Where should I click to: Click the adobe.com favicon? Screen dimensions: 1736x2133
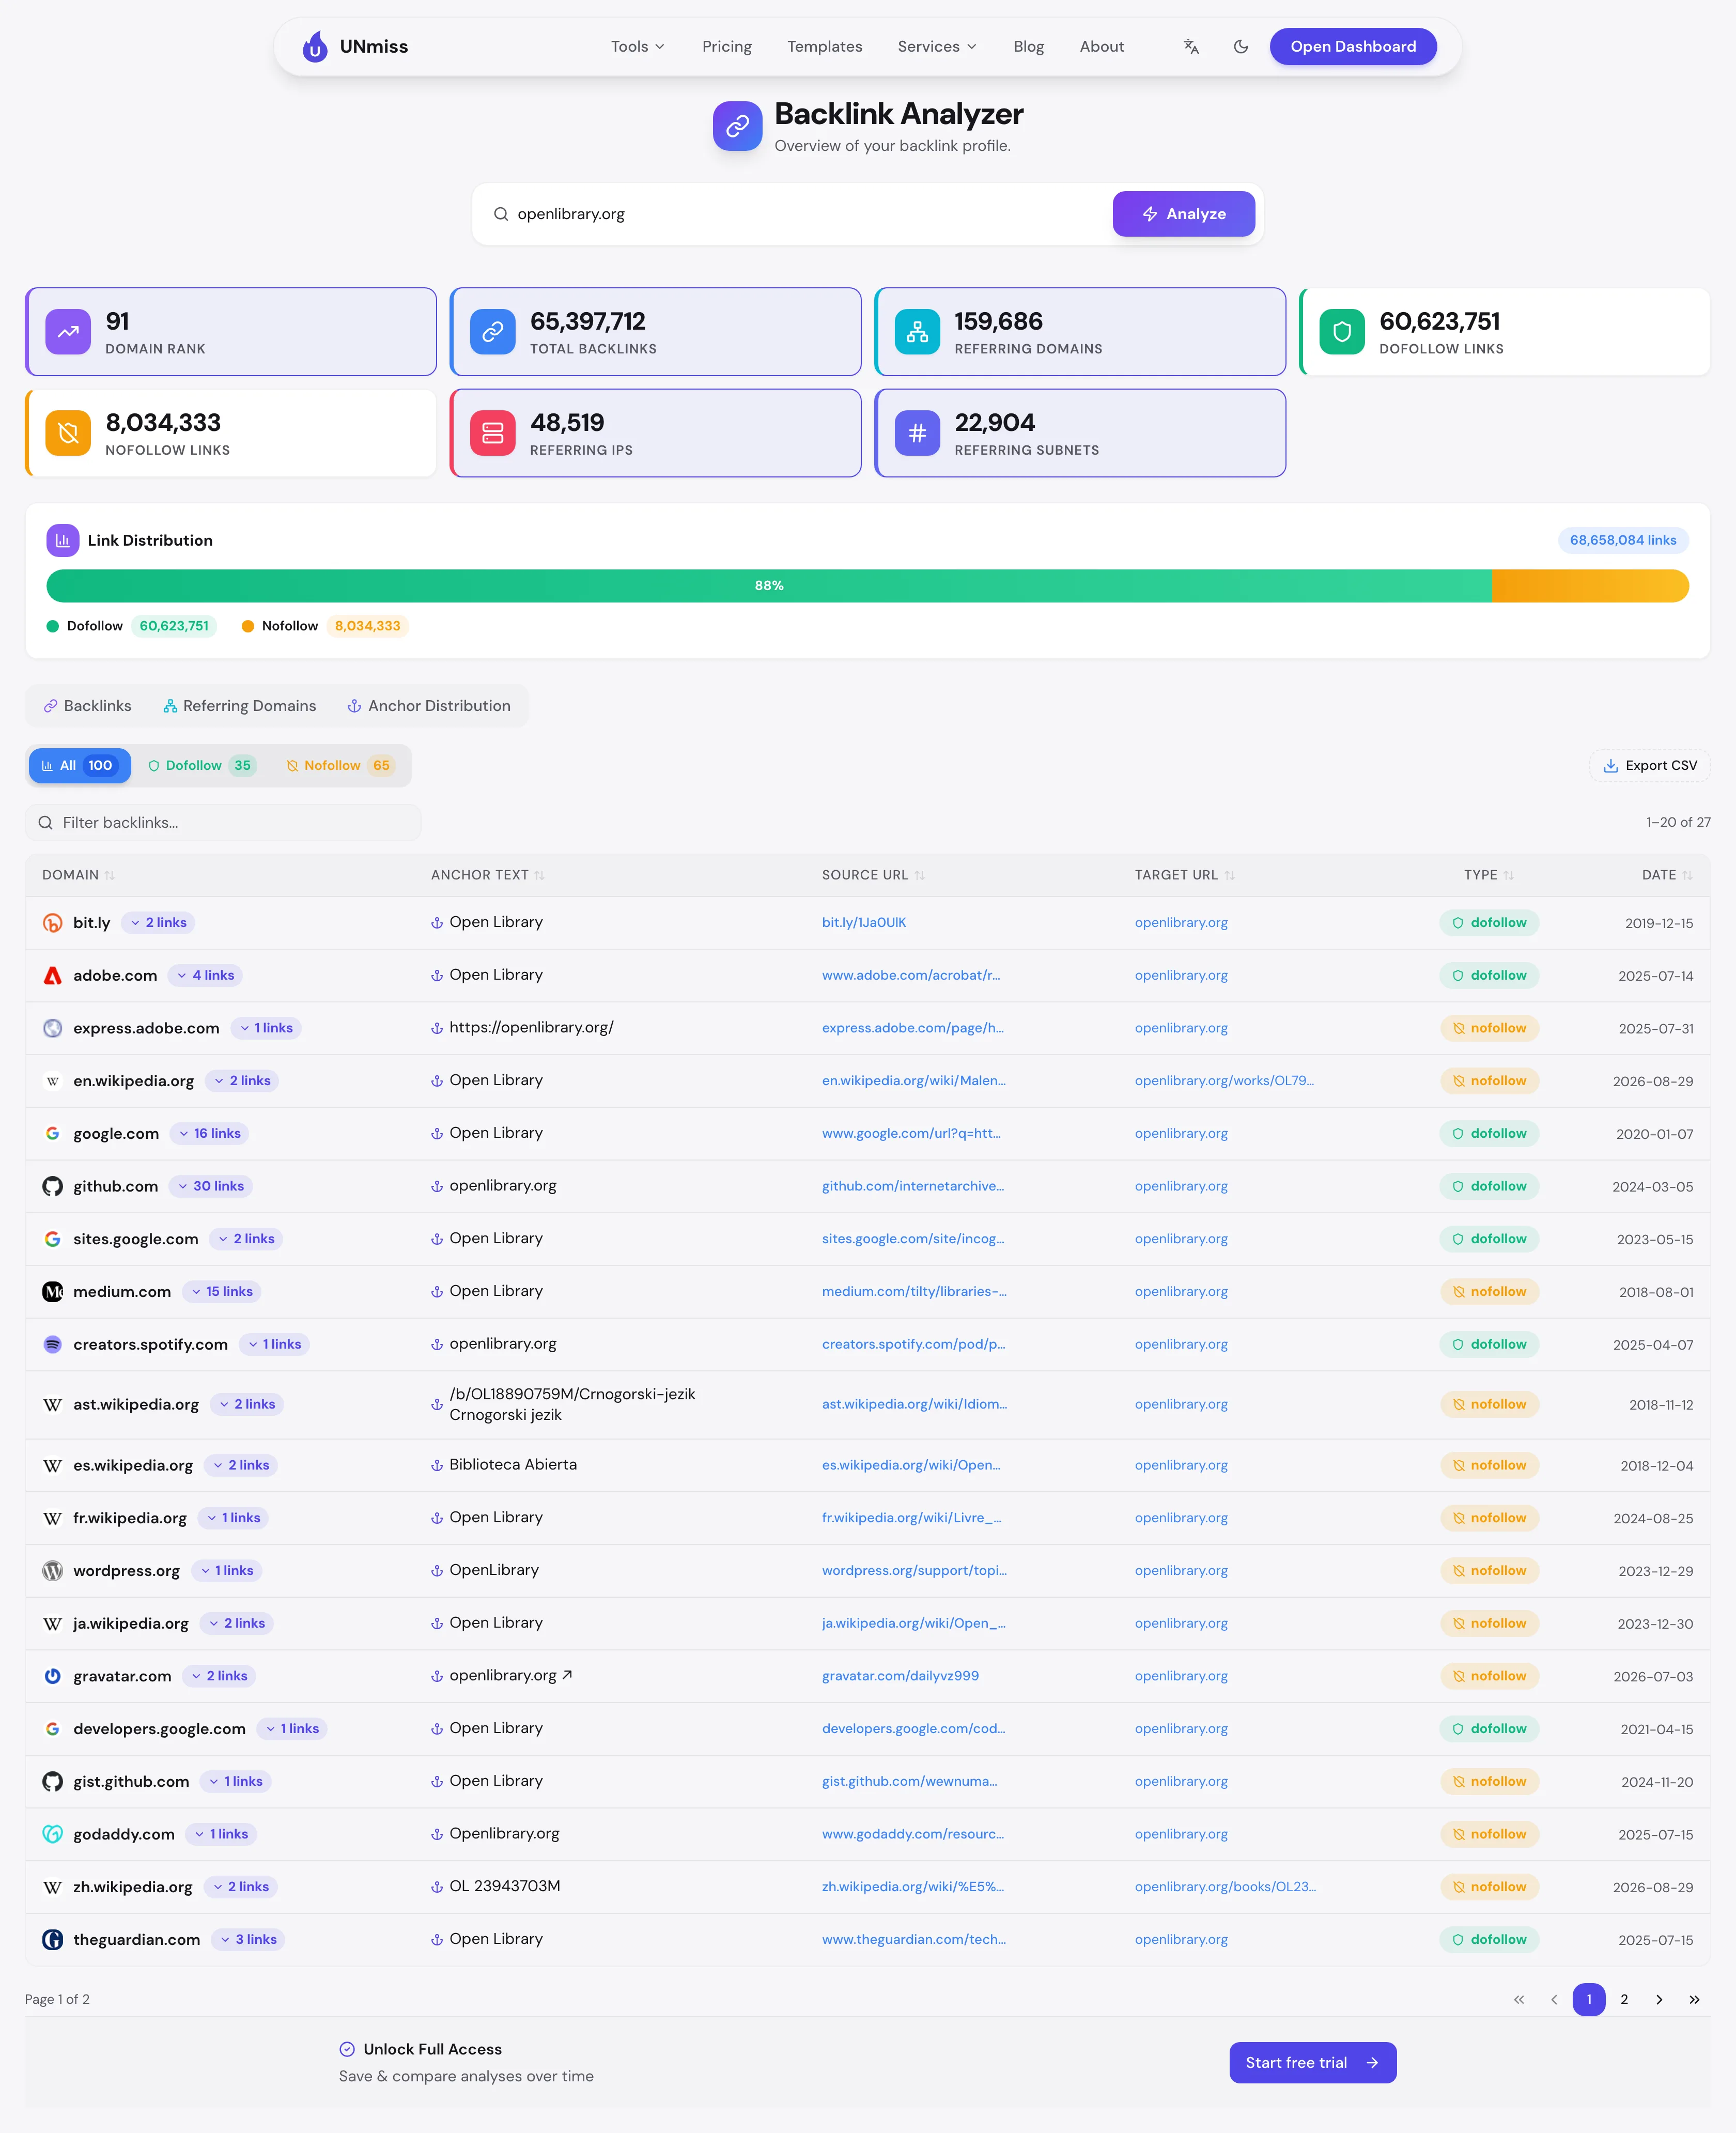click(53, 976)
